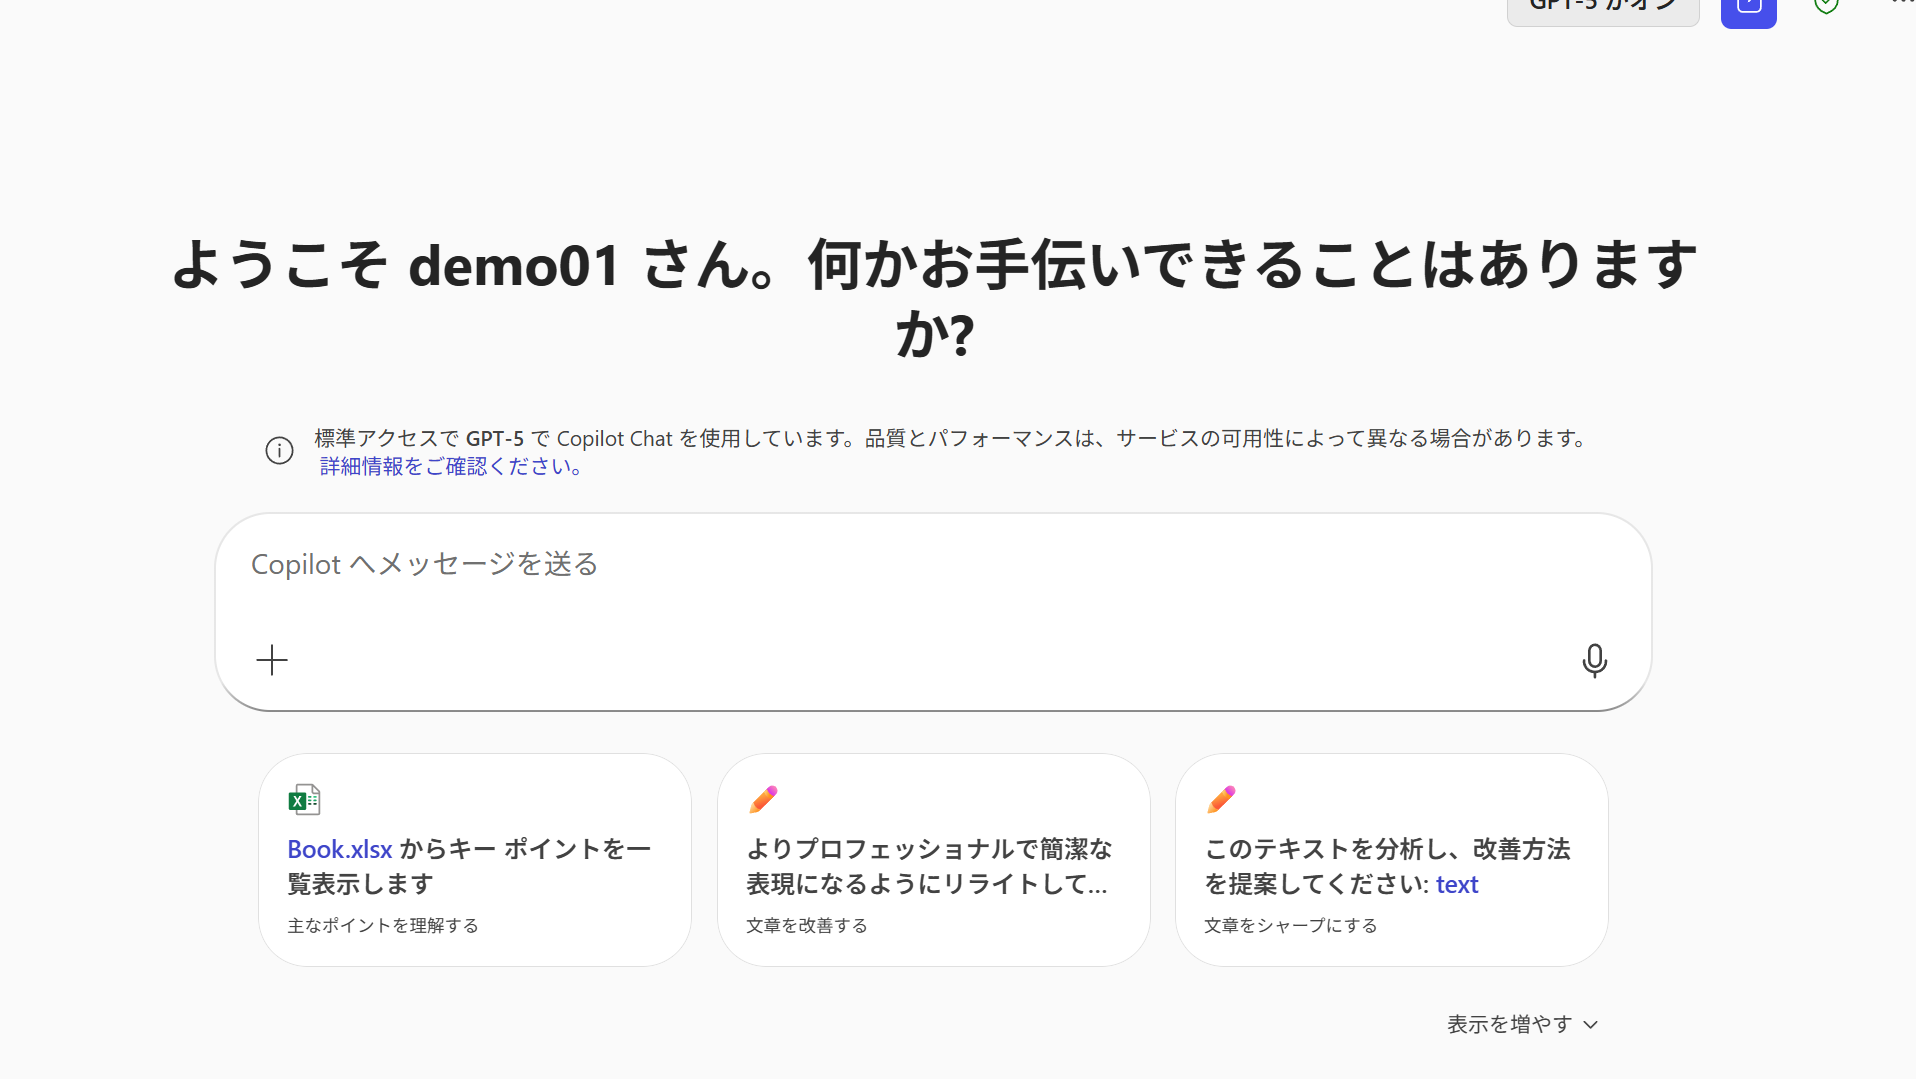Click the chevron next to 表示を増やす

(x=1591, y=1025)
